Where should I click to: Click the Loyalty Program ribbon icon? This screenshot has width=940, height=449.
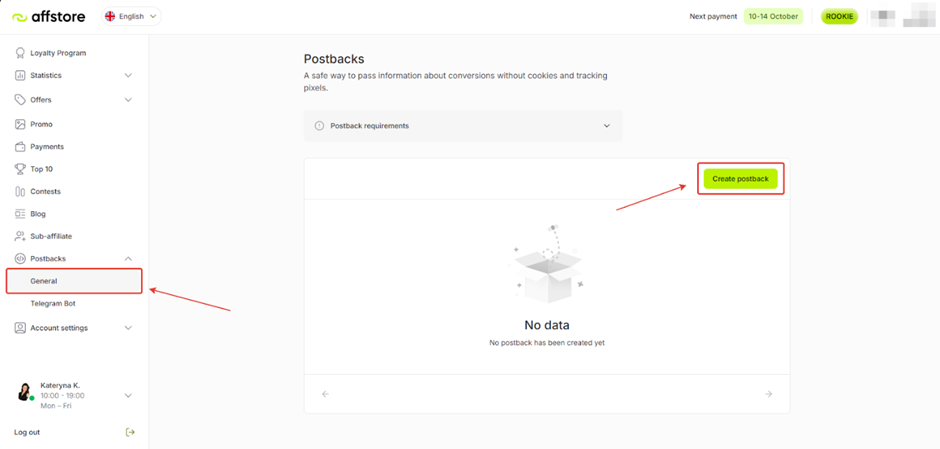(x=20, y=53)
